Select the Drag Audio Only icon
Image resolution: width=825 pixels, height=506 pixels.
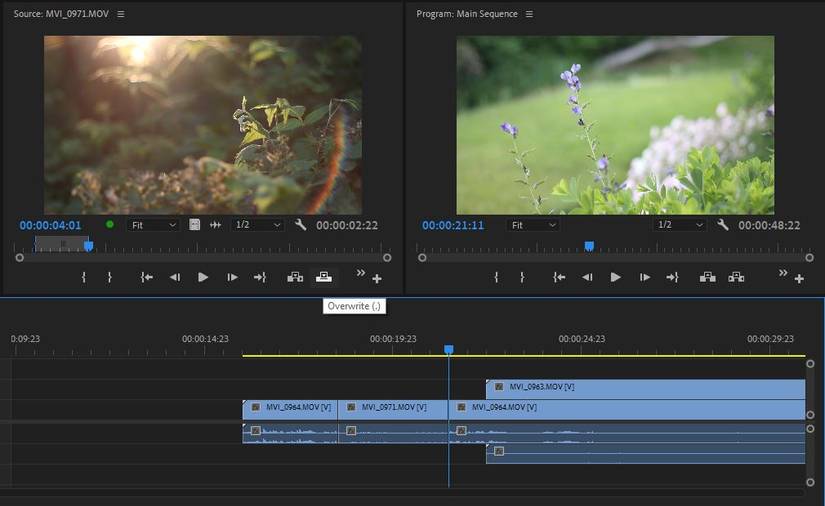click(x=215, y=225)
